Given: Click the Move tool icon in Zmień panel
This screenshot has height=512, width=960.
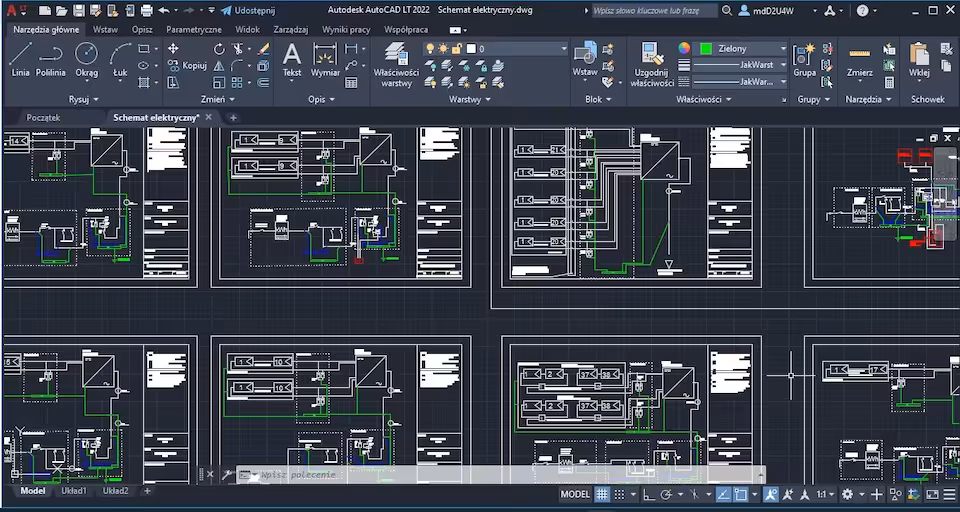Looking at the screenshot, I should (x=173, y=49).
